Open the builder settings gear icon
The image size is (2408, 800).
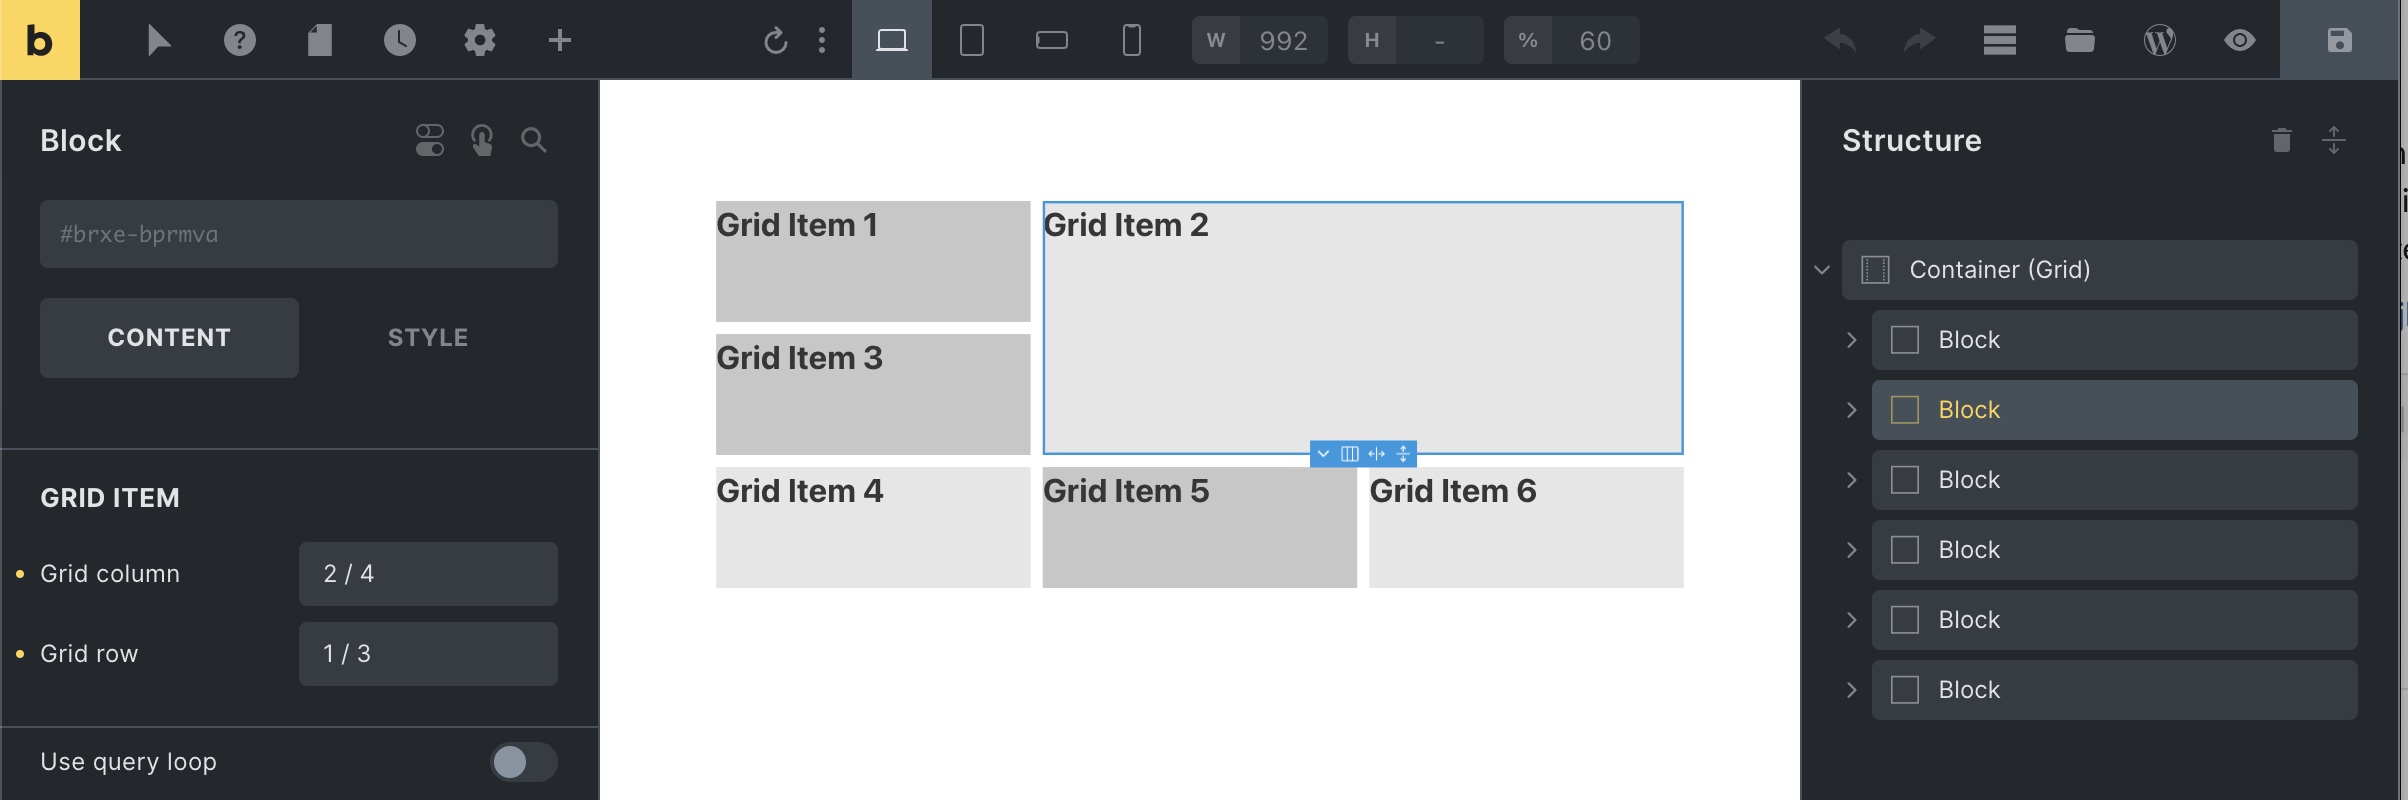(x=480, y=40)
